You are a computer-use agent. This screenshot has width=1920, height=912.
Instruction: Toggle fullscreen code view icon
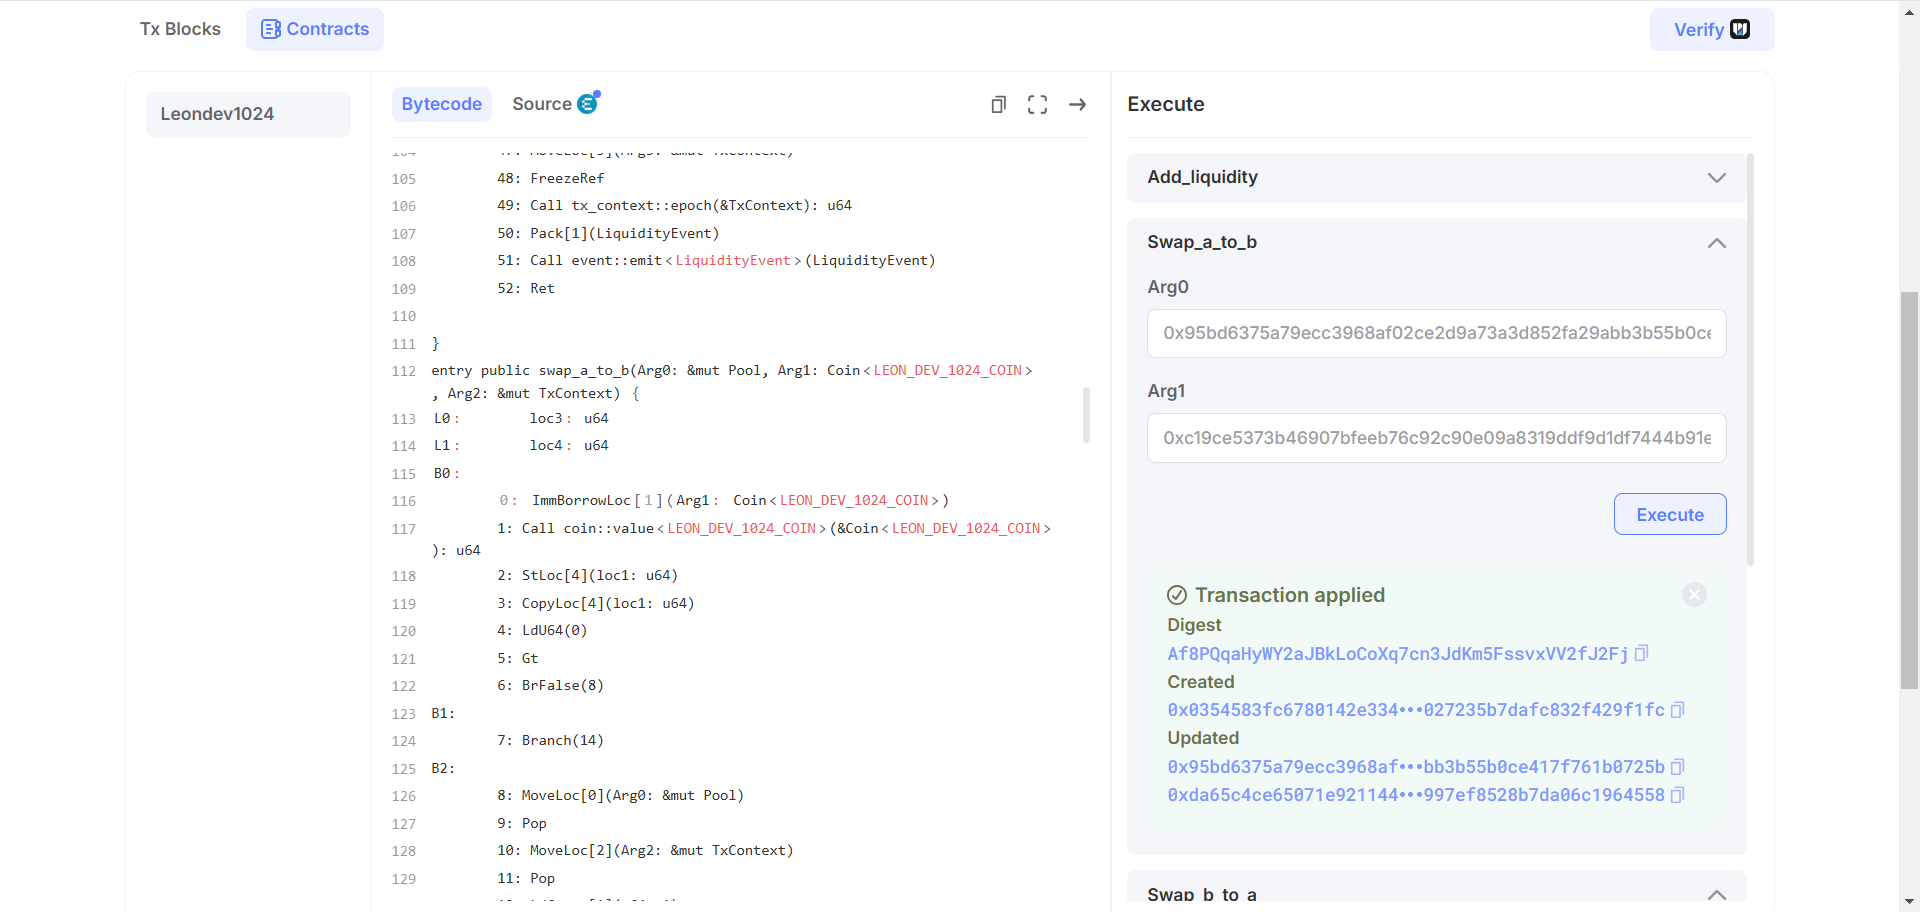1037,104
